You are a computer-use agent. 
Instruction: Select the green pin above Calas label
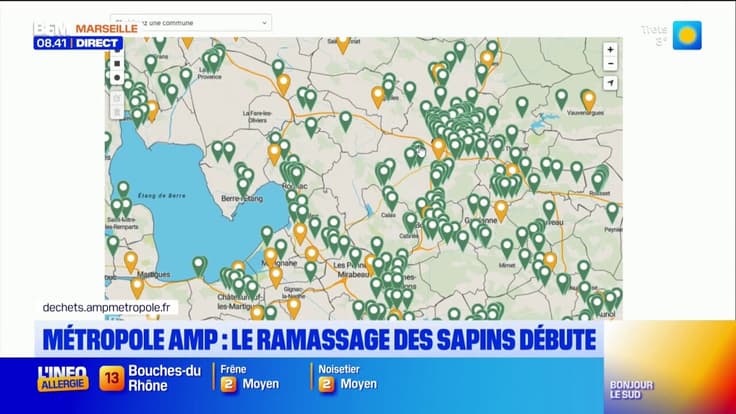click(x=391, y=200)
